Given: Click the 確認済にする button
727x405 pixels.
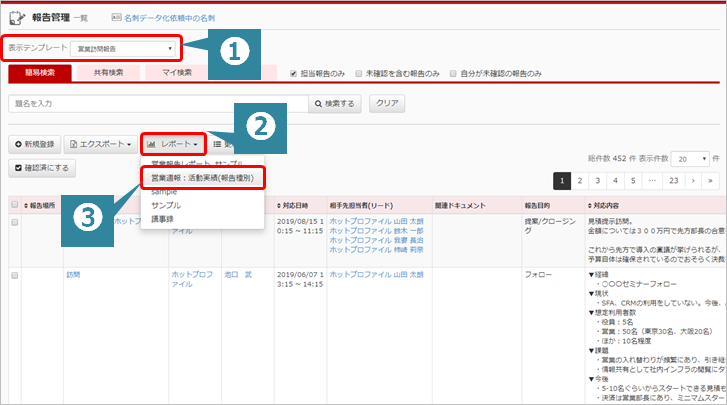Looking at the screenshot, I should pyautogui.click(x=41, y=167).
